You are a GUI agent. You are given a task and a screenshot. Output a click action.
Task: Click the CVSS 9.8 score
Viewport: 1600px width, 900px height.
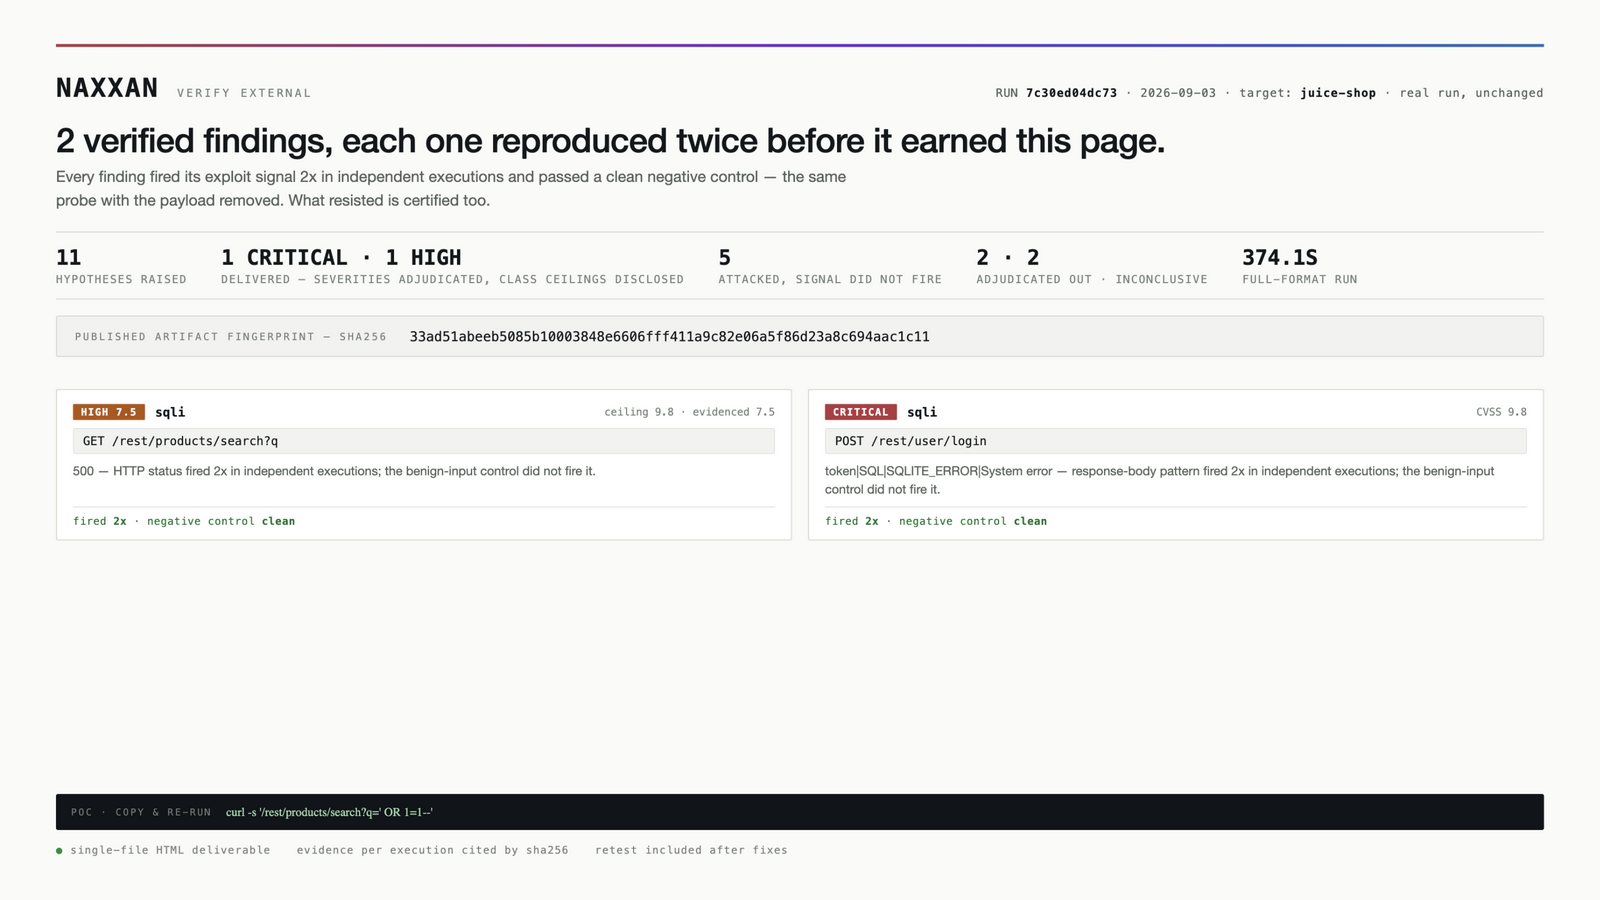tap(1501, 412)
